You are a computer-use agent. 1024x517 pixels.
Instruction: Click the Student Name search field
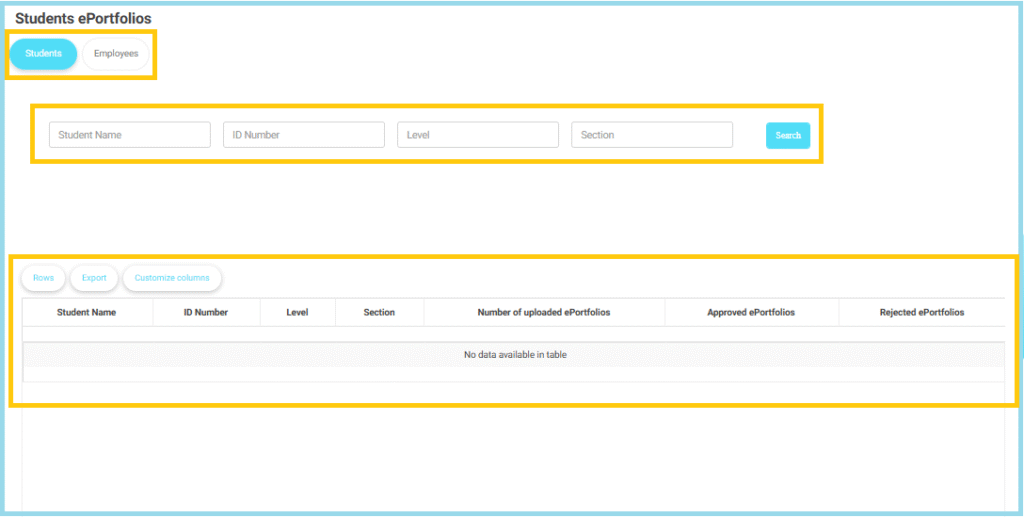point(130,135)
